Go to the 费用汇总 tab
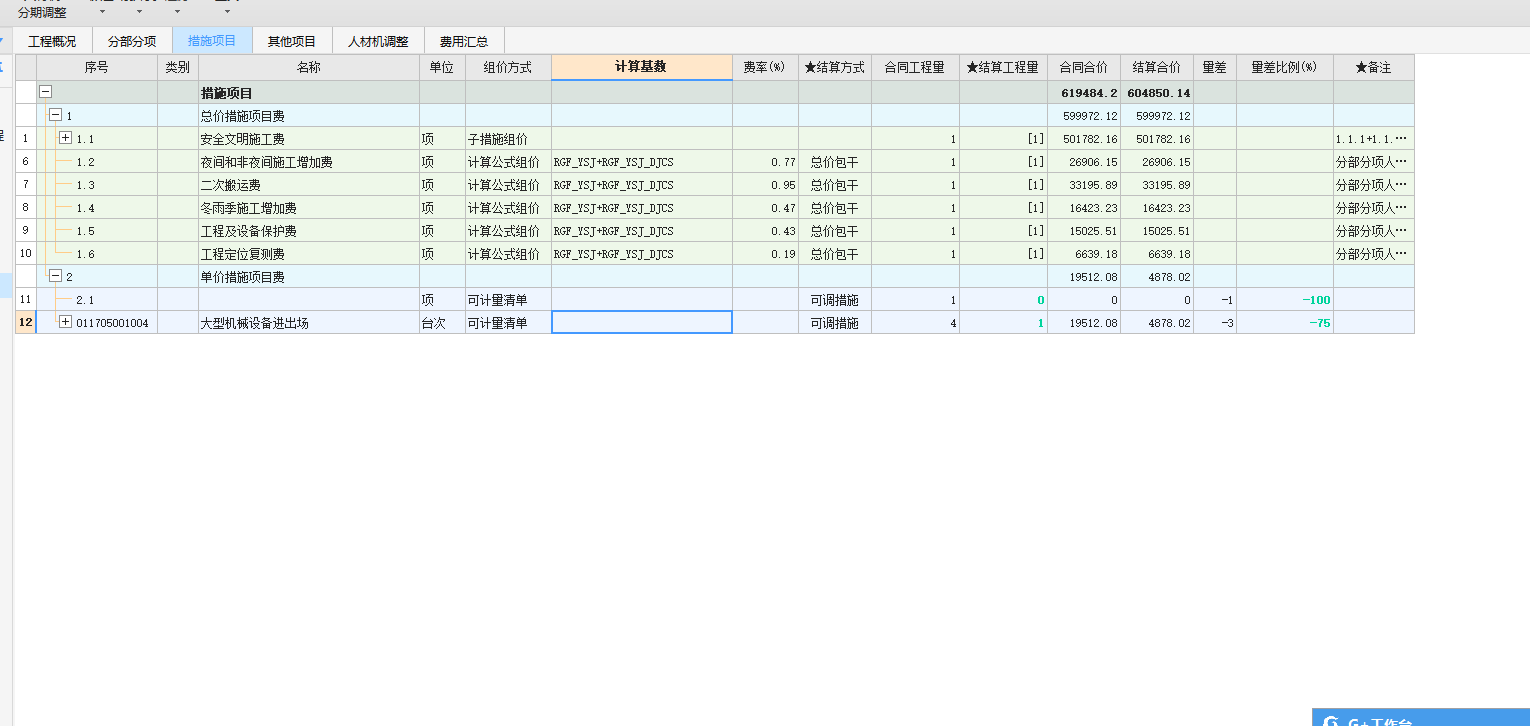The image size is (1530, 726). click(464, 41)
